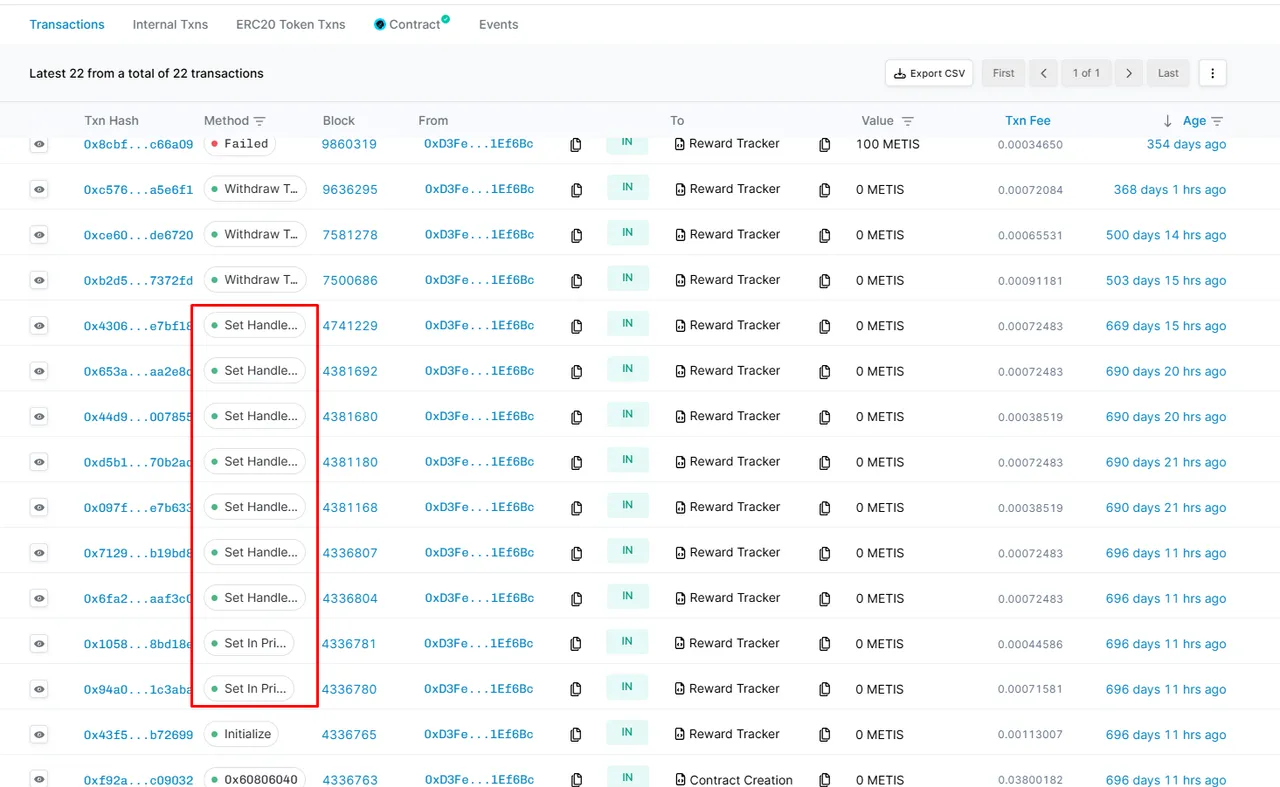Open Reward Tracker in block 4336807 row

point(735,552)
